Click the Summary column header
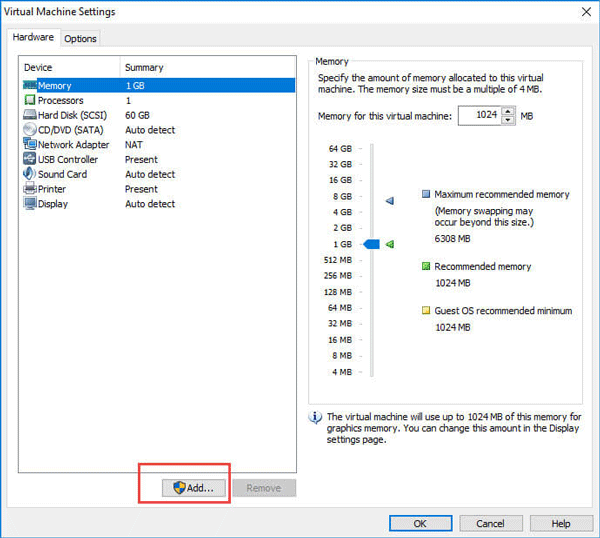The image size is (600, 538). 144,68
